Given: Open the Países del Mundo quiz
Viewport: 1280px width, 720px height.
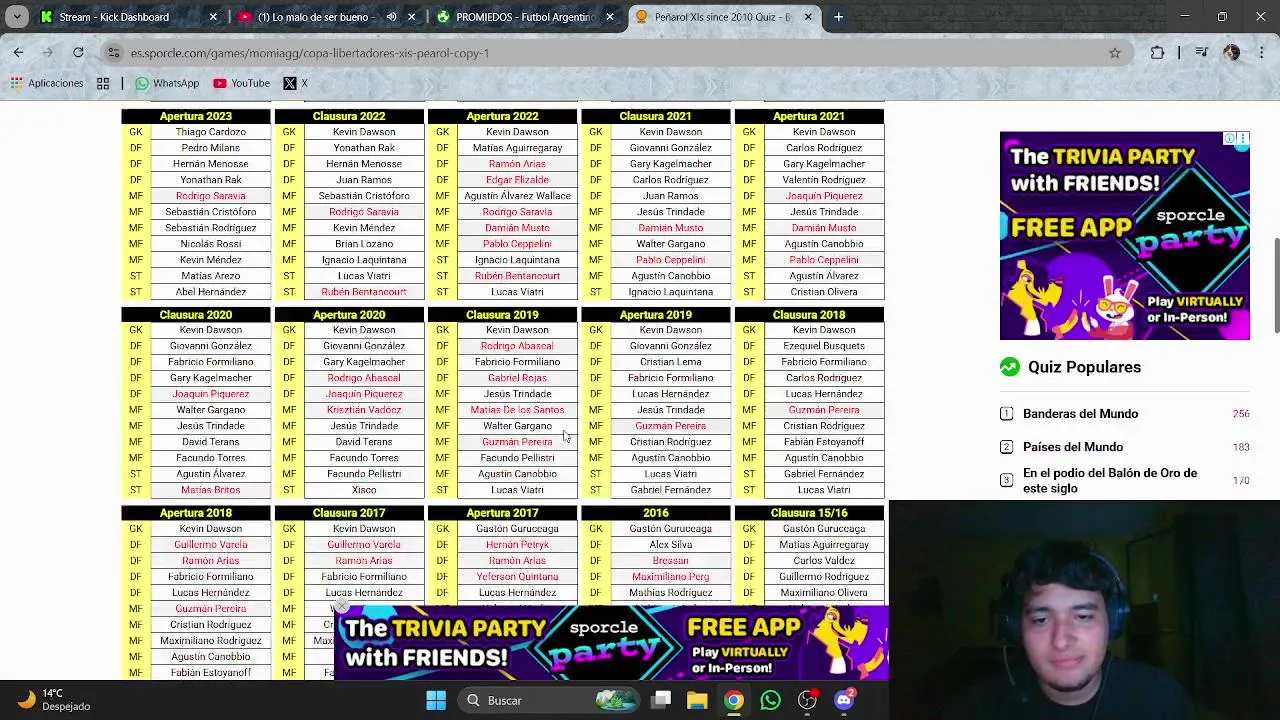Looking at the screenshot, I should click(x=1073, y=447).
